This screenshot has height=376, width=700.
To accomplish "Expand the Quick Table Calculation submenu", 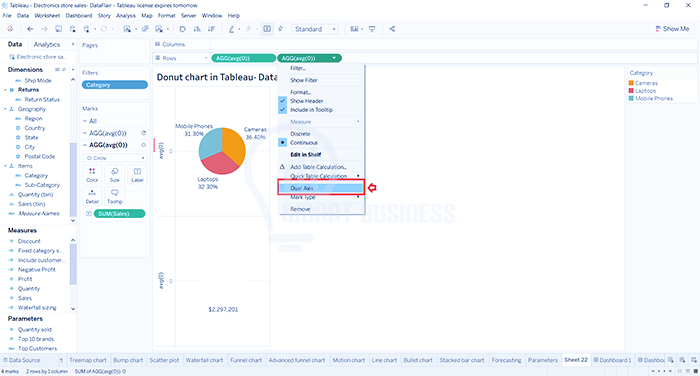I will pyautogui.click(x=321, y=176).
